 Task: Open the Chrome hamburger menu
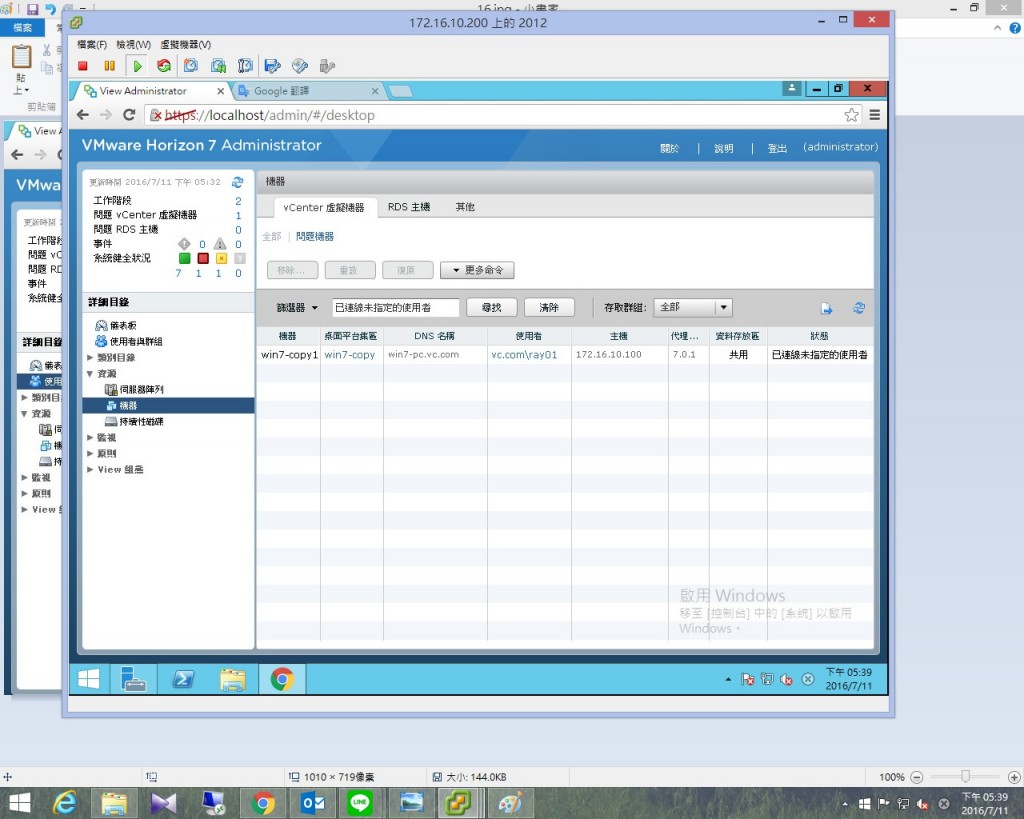click(x=875, y=115)
